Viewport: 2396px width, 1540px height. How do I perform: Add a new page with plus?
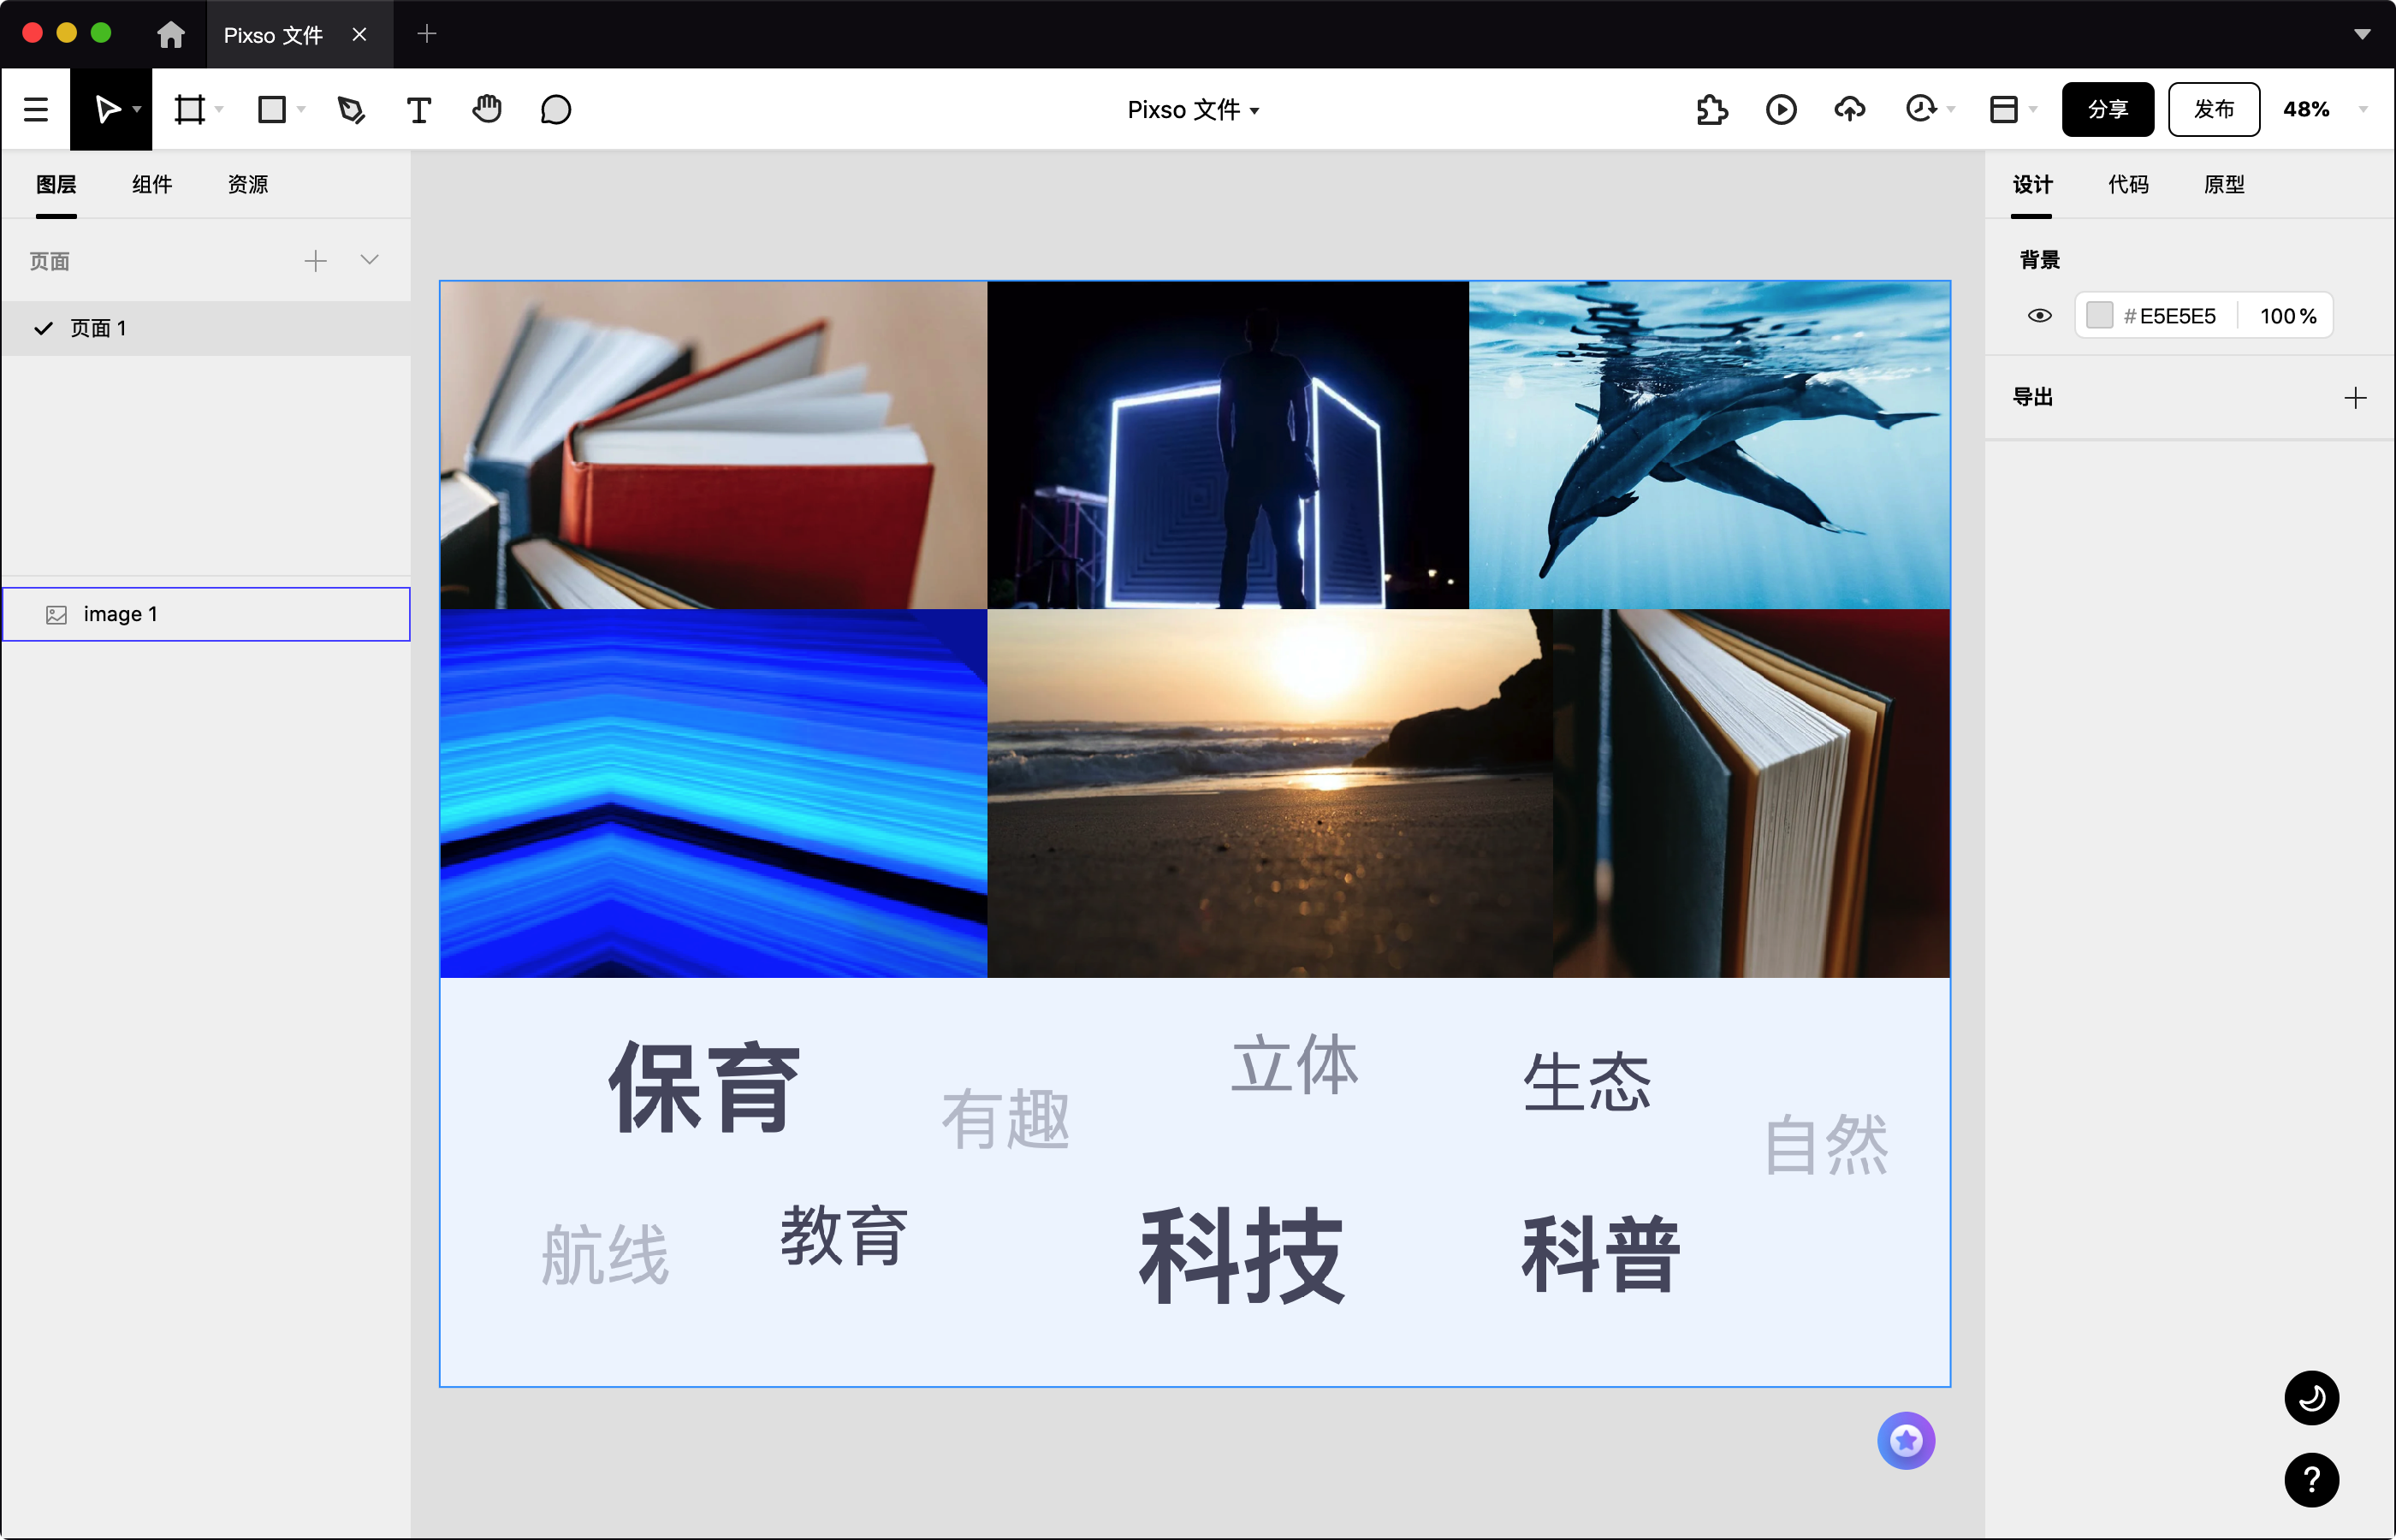315,261
